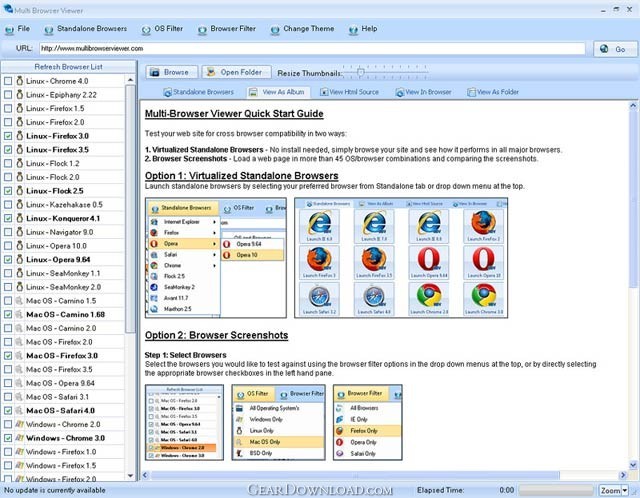Click the camera icon on the Browse button

pos(154,72)
